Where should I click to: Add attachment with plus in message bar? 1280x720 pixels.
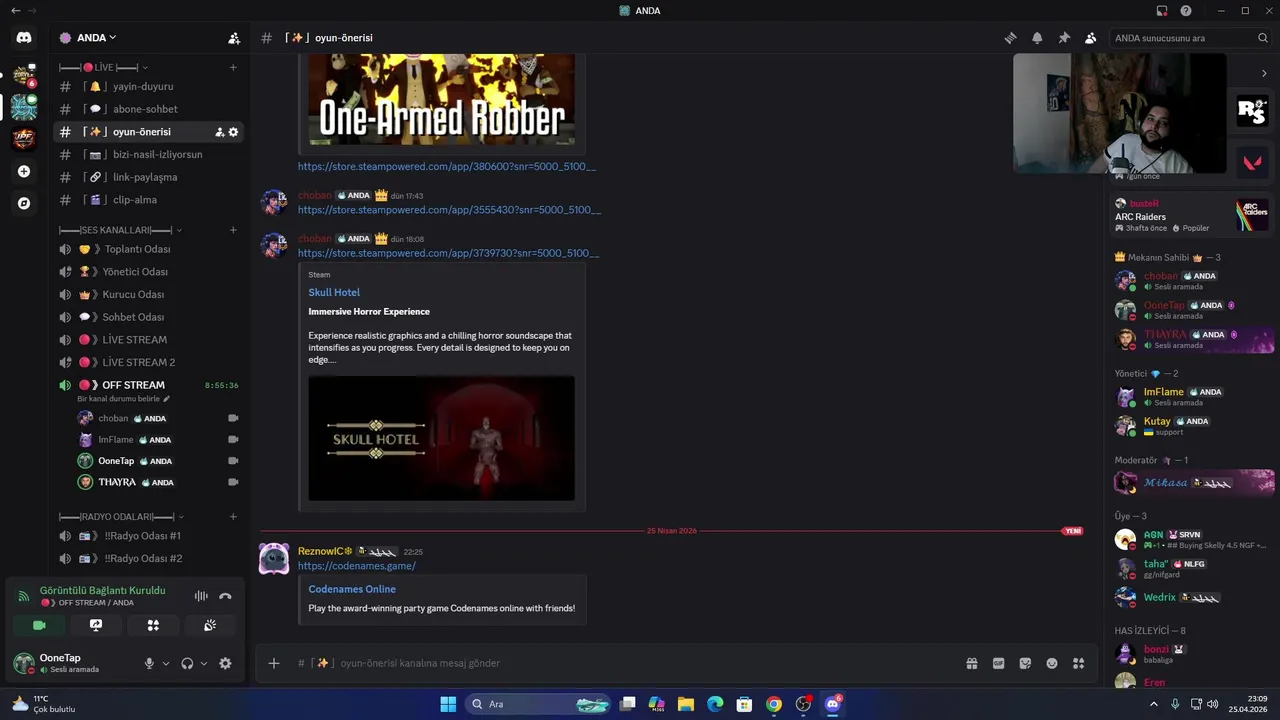point(274,663)
